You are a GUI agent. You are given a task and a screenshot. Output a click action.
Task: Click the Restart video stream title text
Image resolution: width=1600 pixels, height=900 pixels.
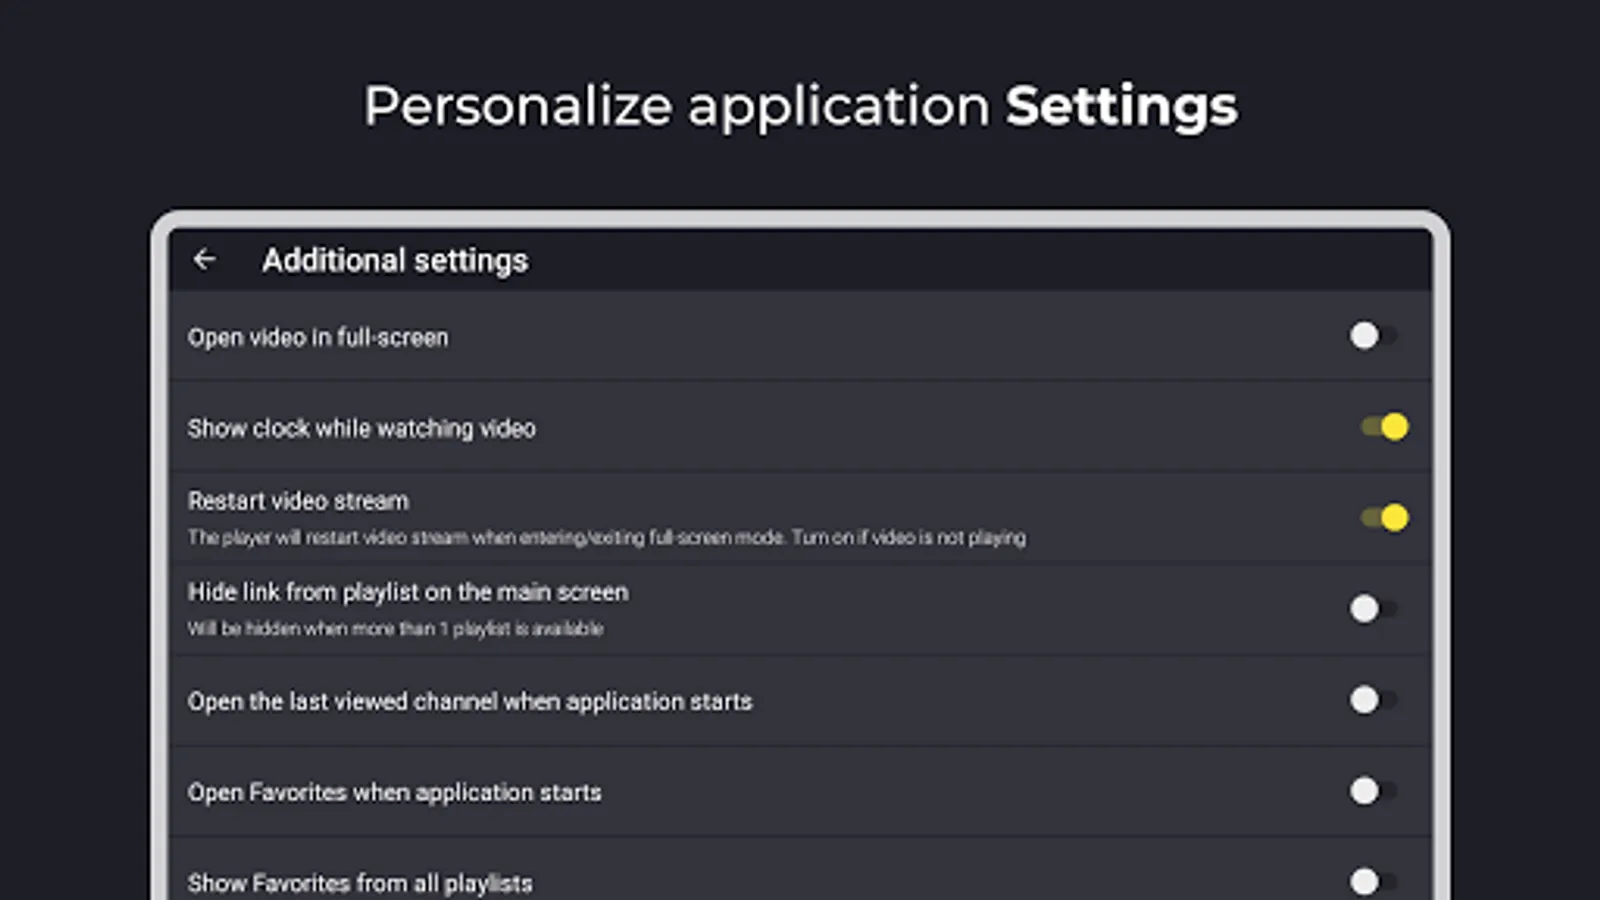298,501
